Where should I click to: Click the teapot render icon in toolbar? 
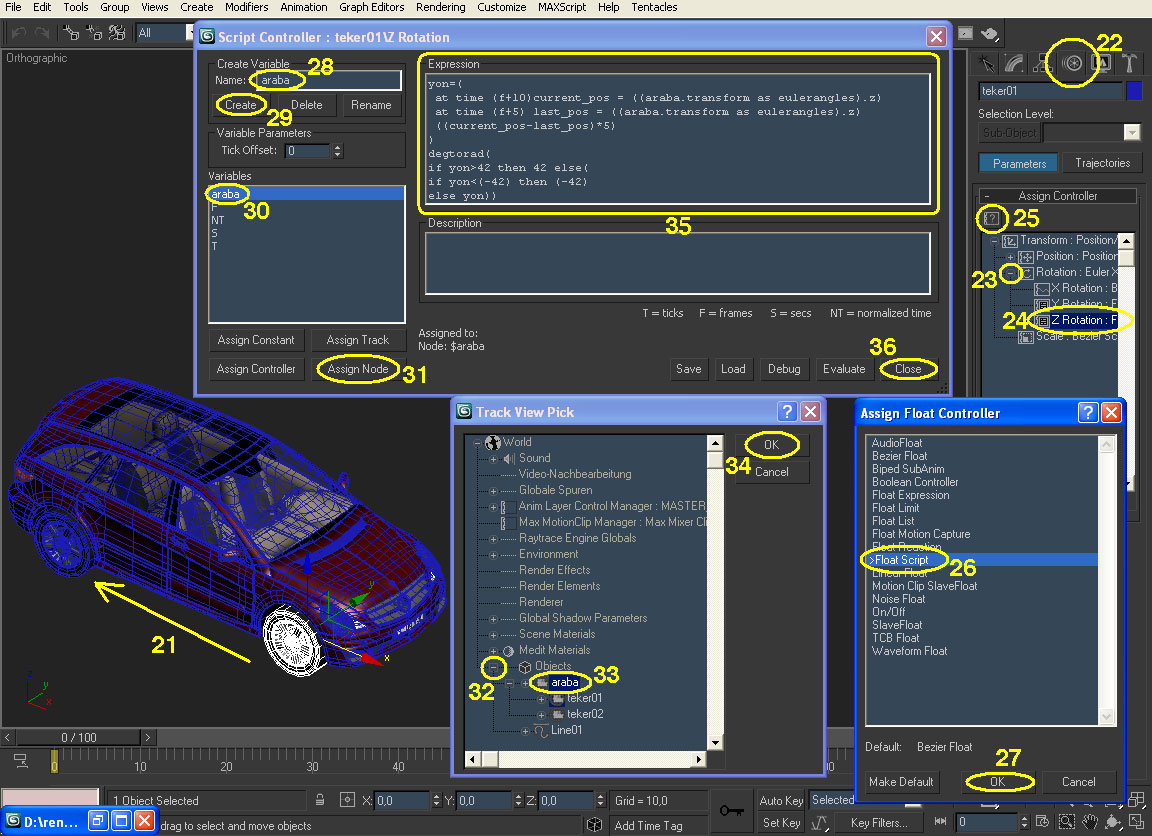click(x=989, y=33)
